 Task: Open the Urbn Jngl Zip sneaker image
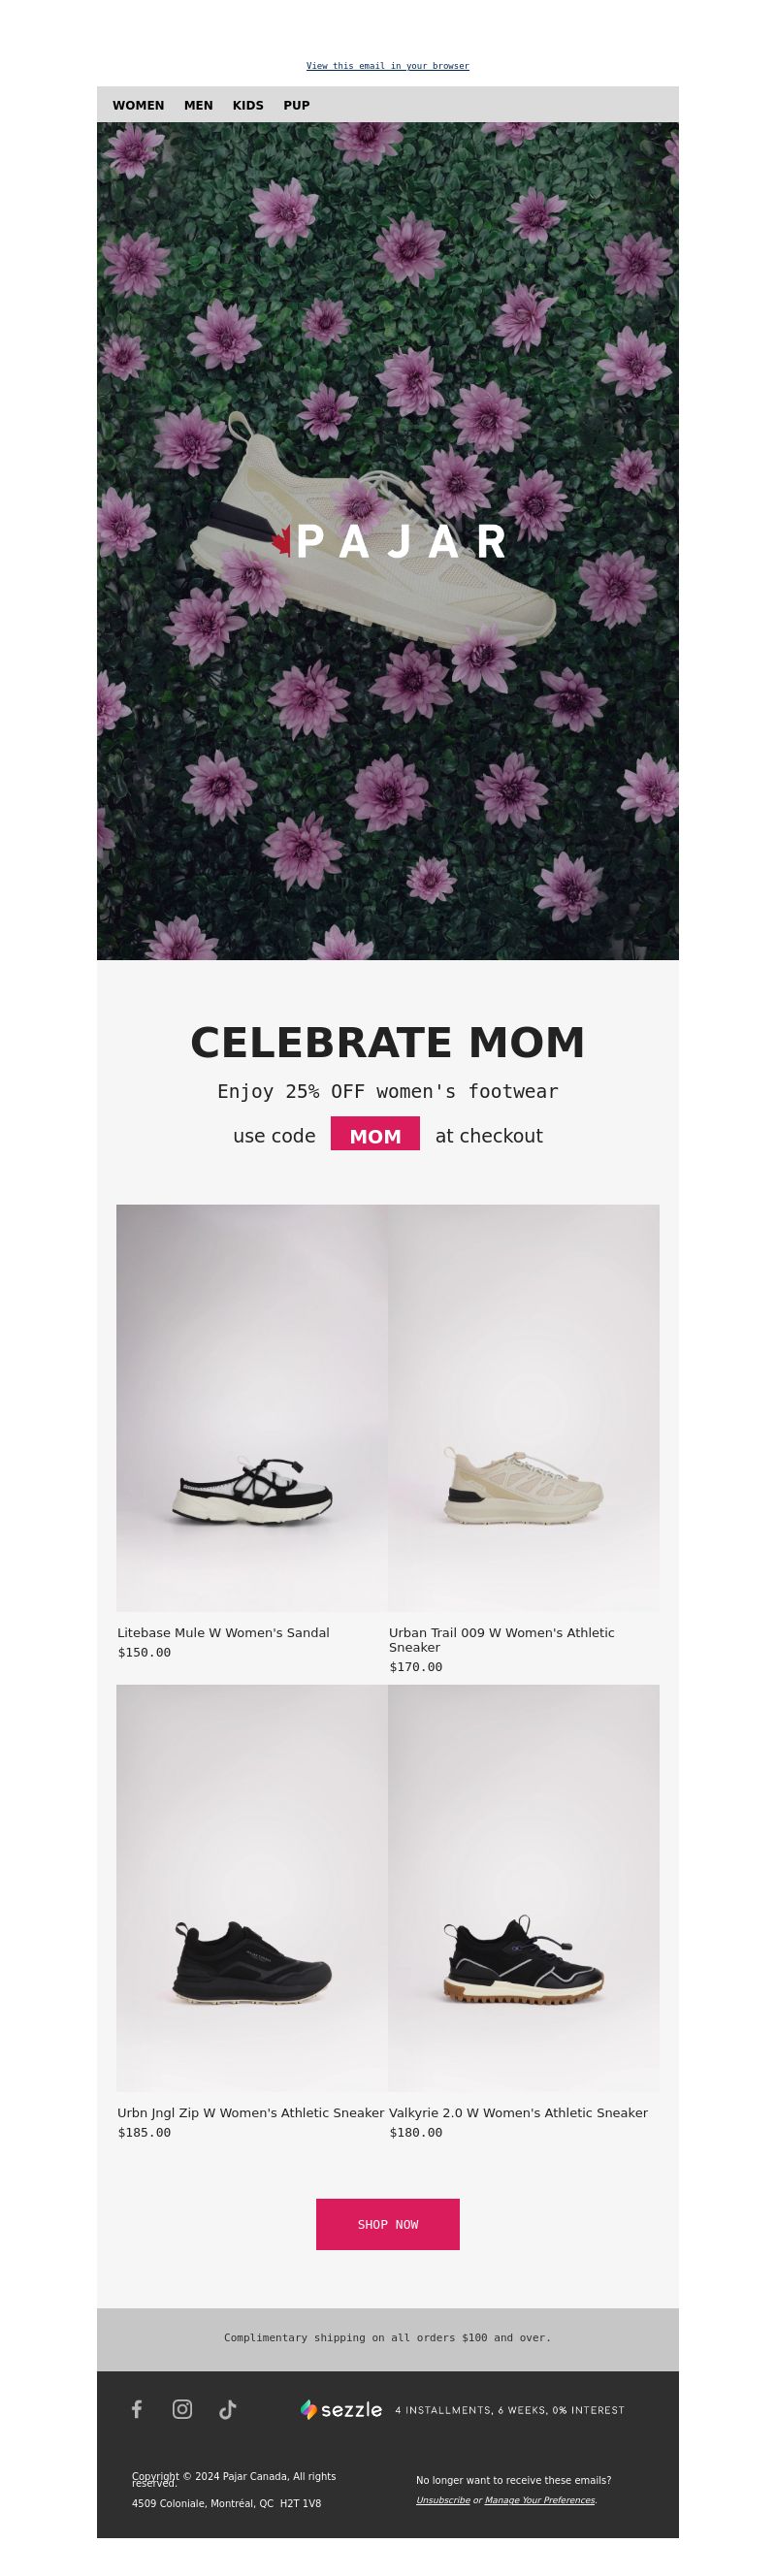252,1887
